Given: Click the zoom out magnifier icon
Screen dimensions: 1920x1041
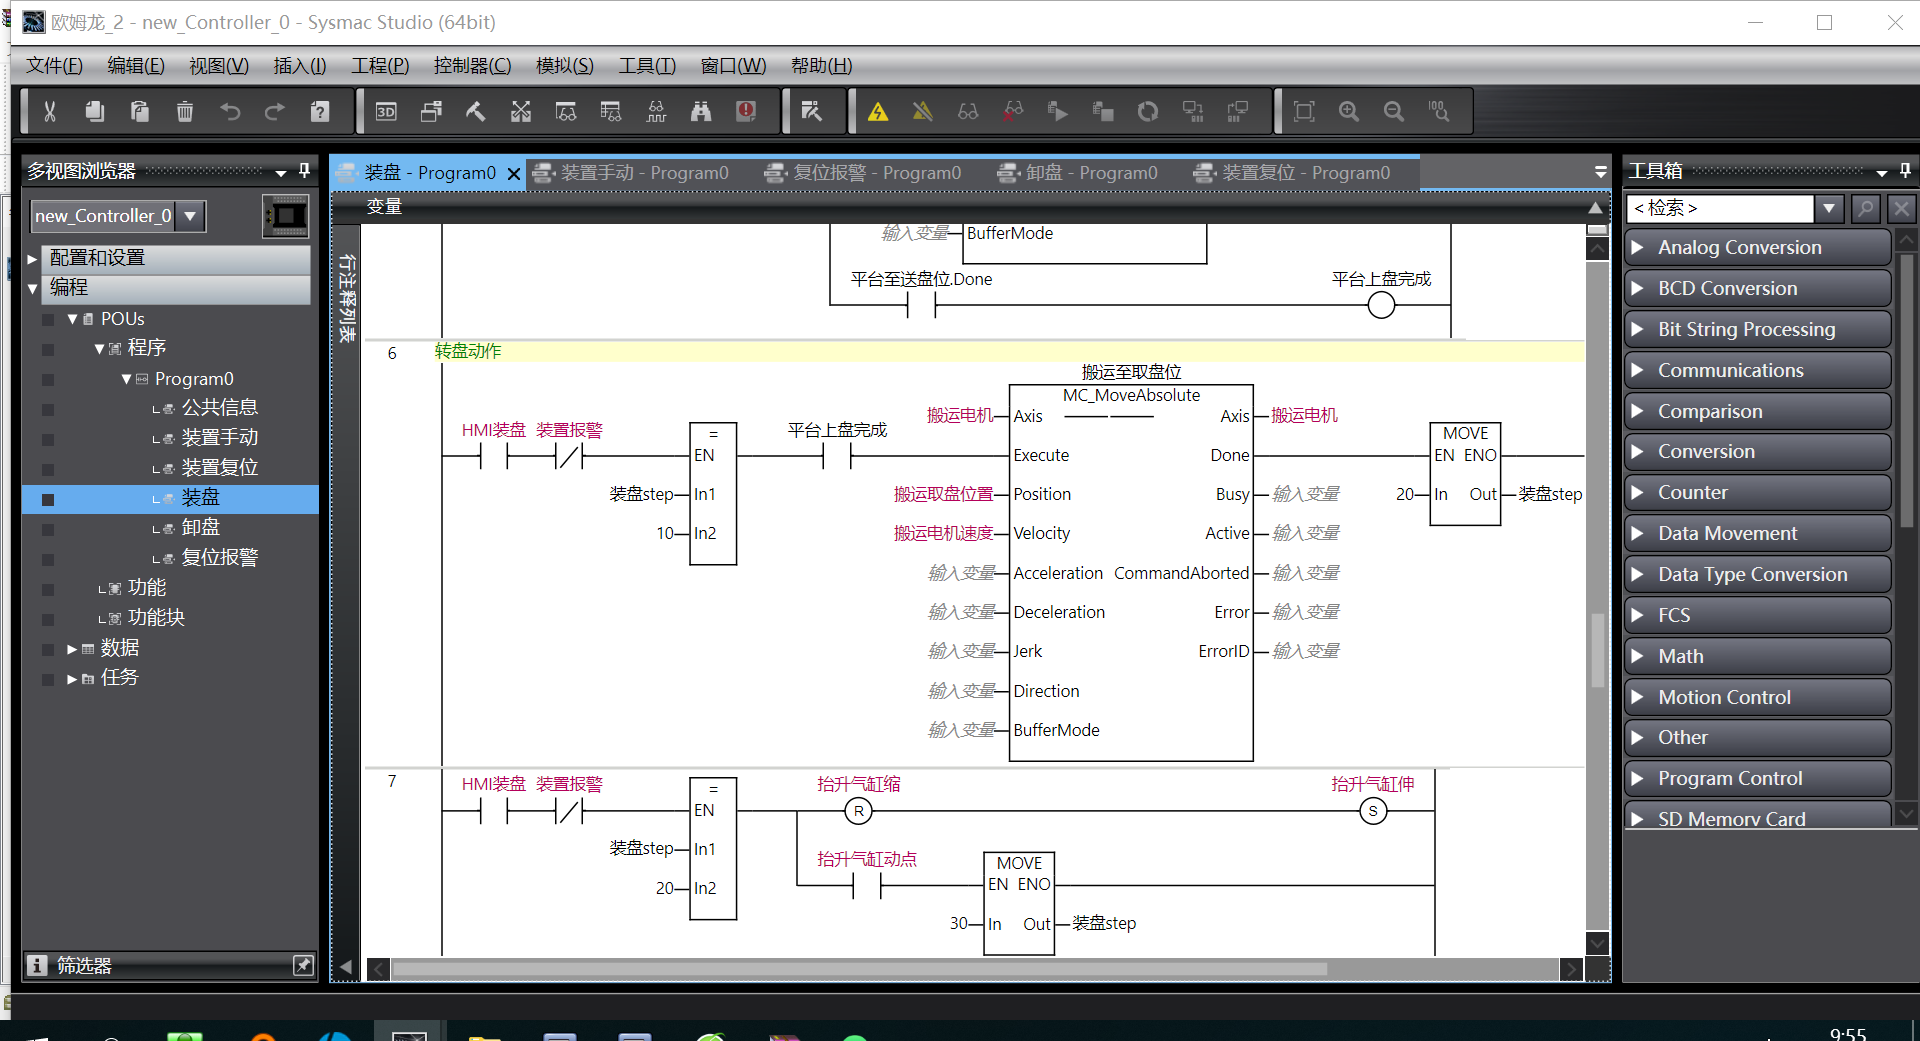Looking at the screenshot, I should (1394, 111).
